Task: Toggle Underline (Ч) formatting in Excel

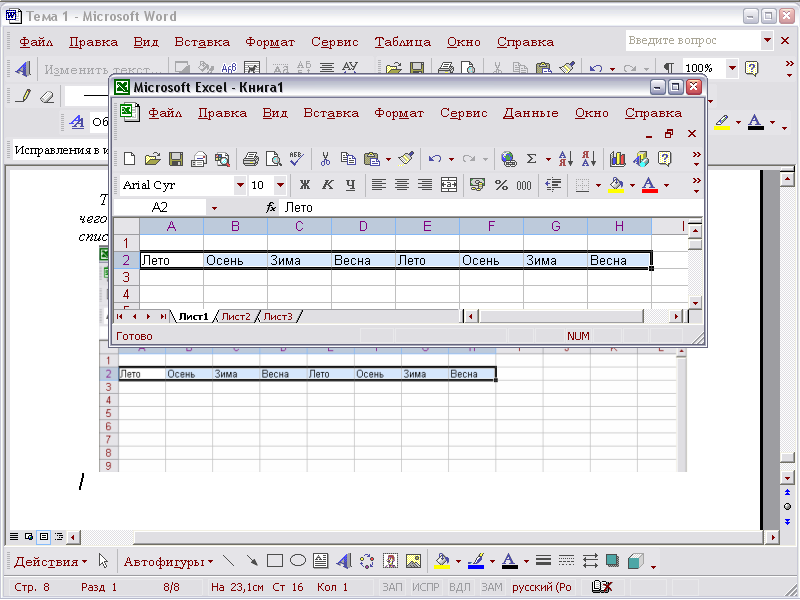Action: pyautogui.click(x=351, y=185)
